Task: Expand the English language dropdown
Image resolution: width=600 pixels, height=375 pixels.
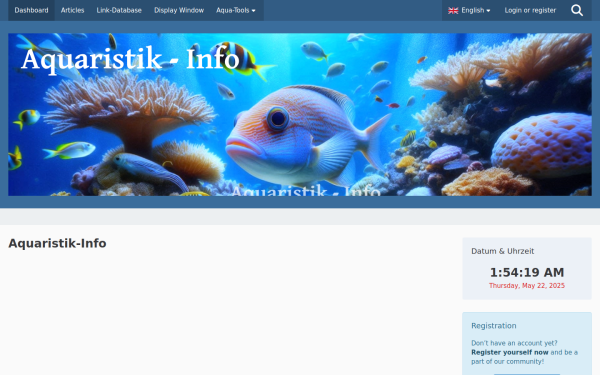Action: [470, 10]
